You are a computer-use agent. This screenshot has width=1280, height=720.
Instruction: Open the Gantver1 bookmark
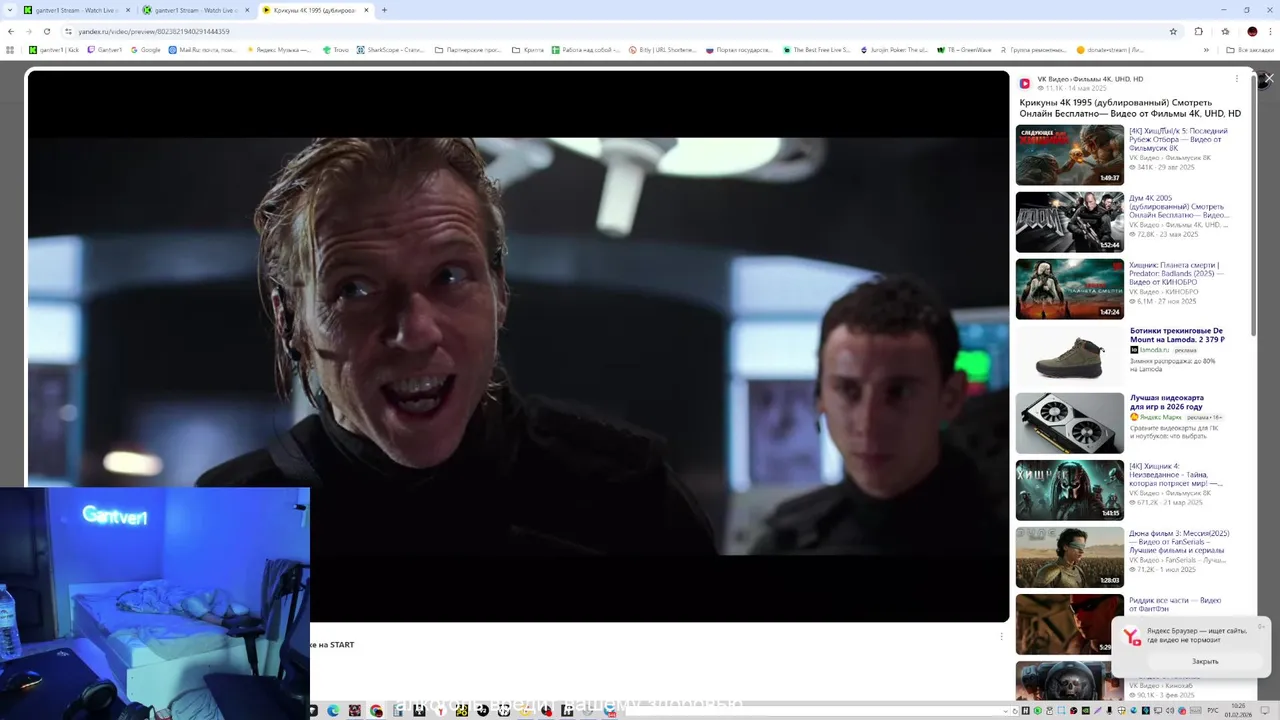(105, 49)
